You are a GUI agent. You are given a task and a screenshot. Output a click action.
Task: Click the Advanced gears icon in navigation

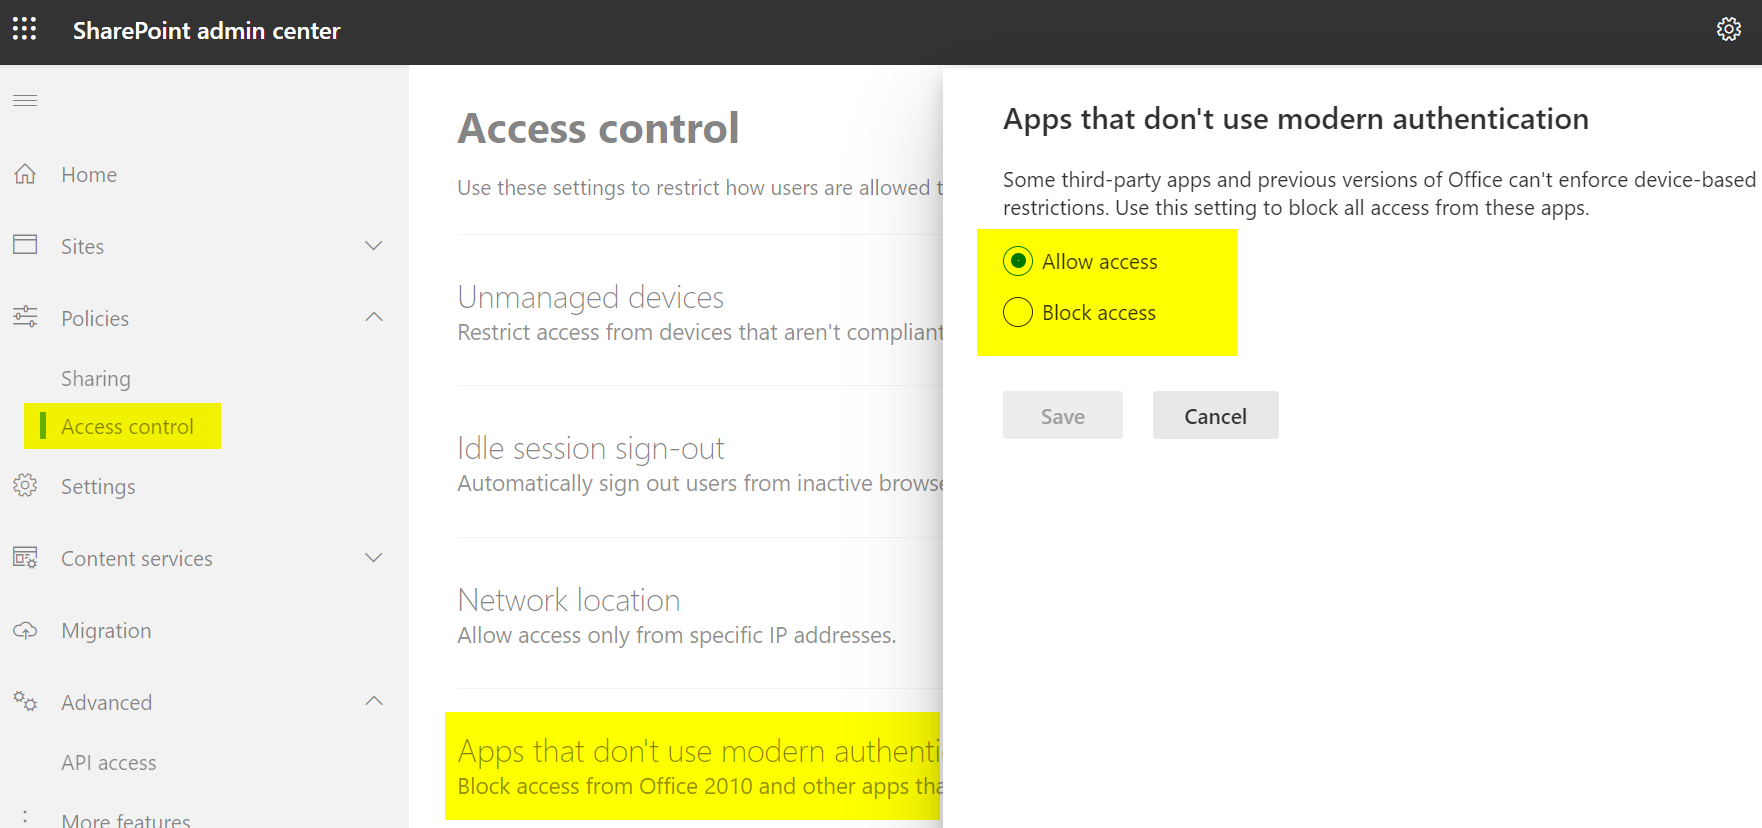coord(25,701)
